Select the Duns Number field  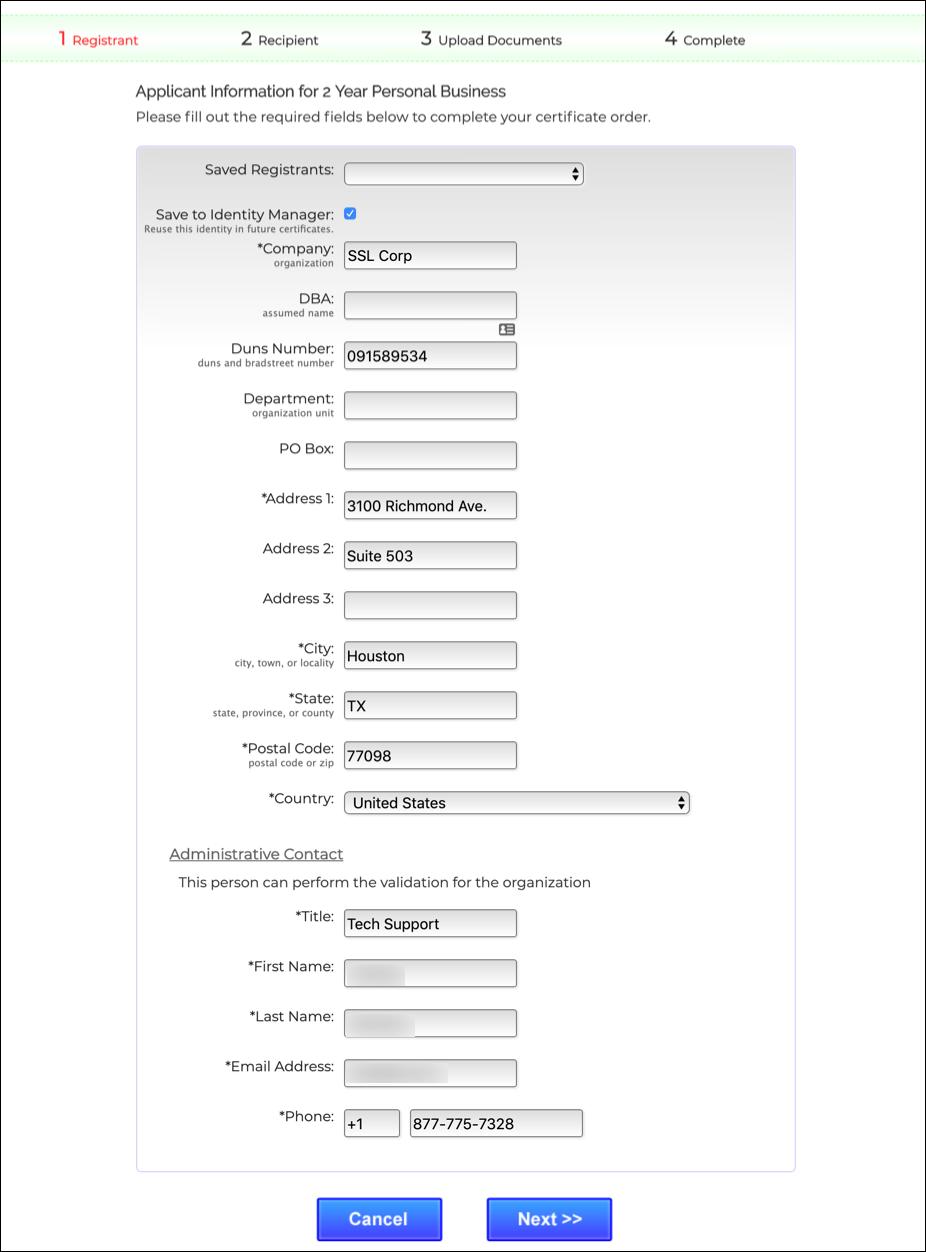point(430,356)
